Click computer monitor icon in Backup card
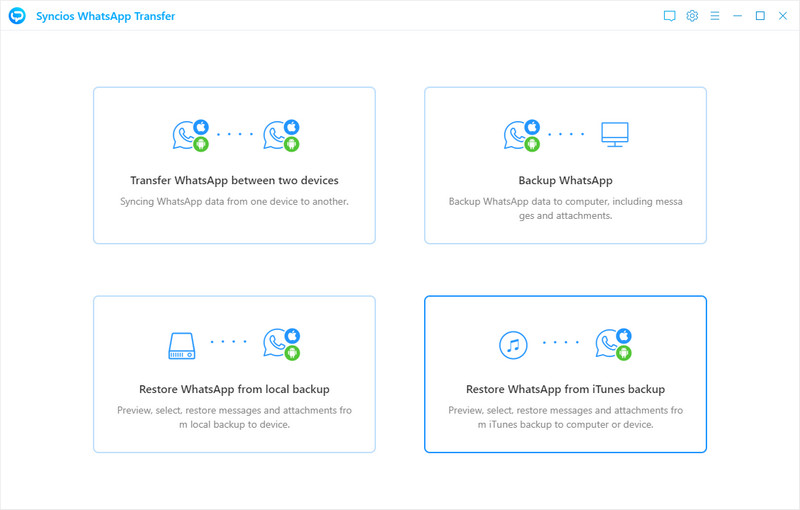 (615, 135)
